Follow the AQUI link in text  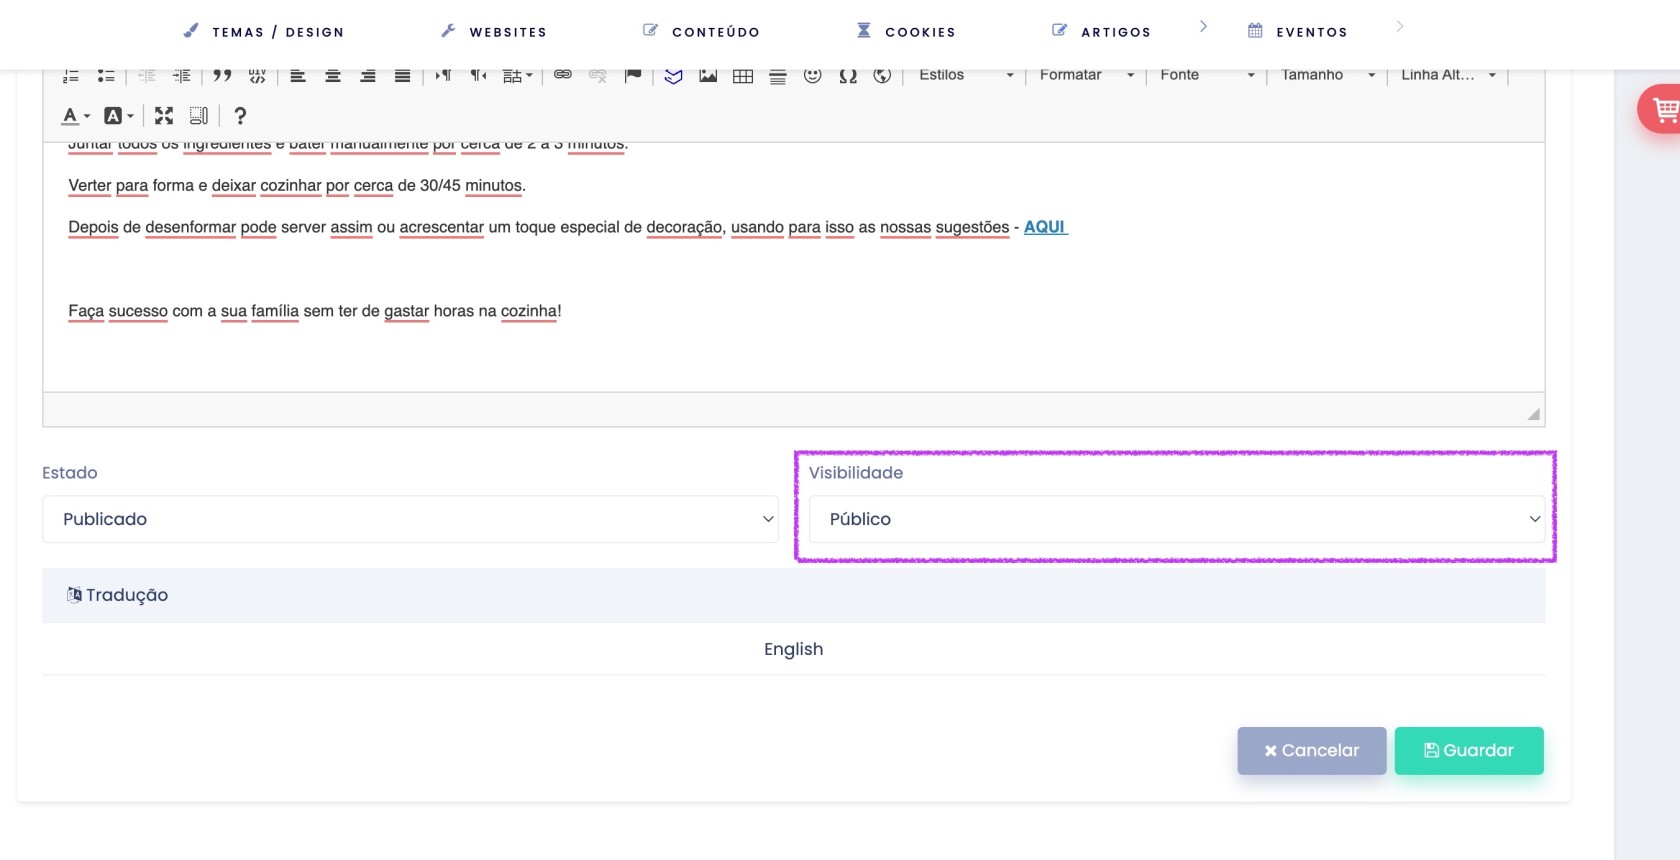(x=1046, y=227)
